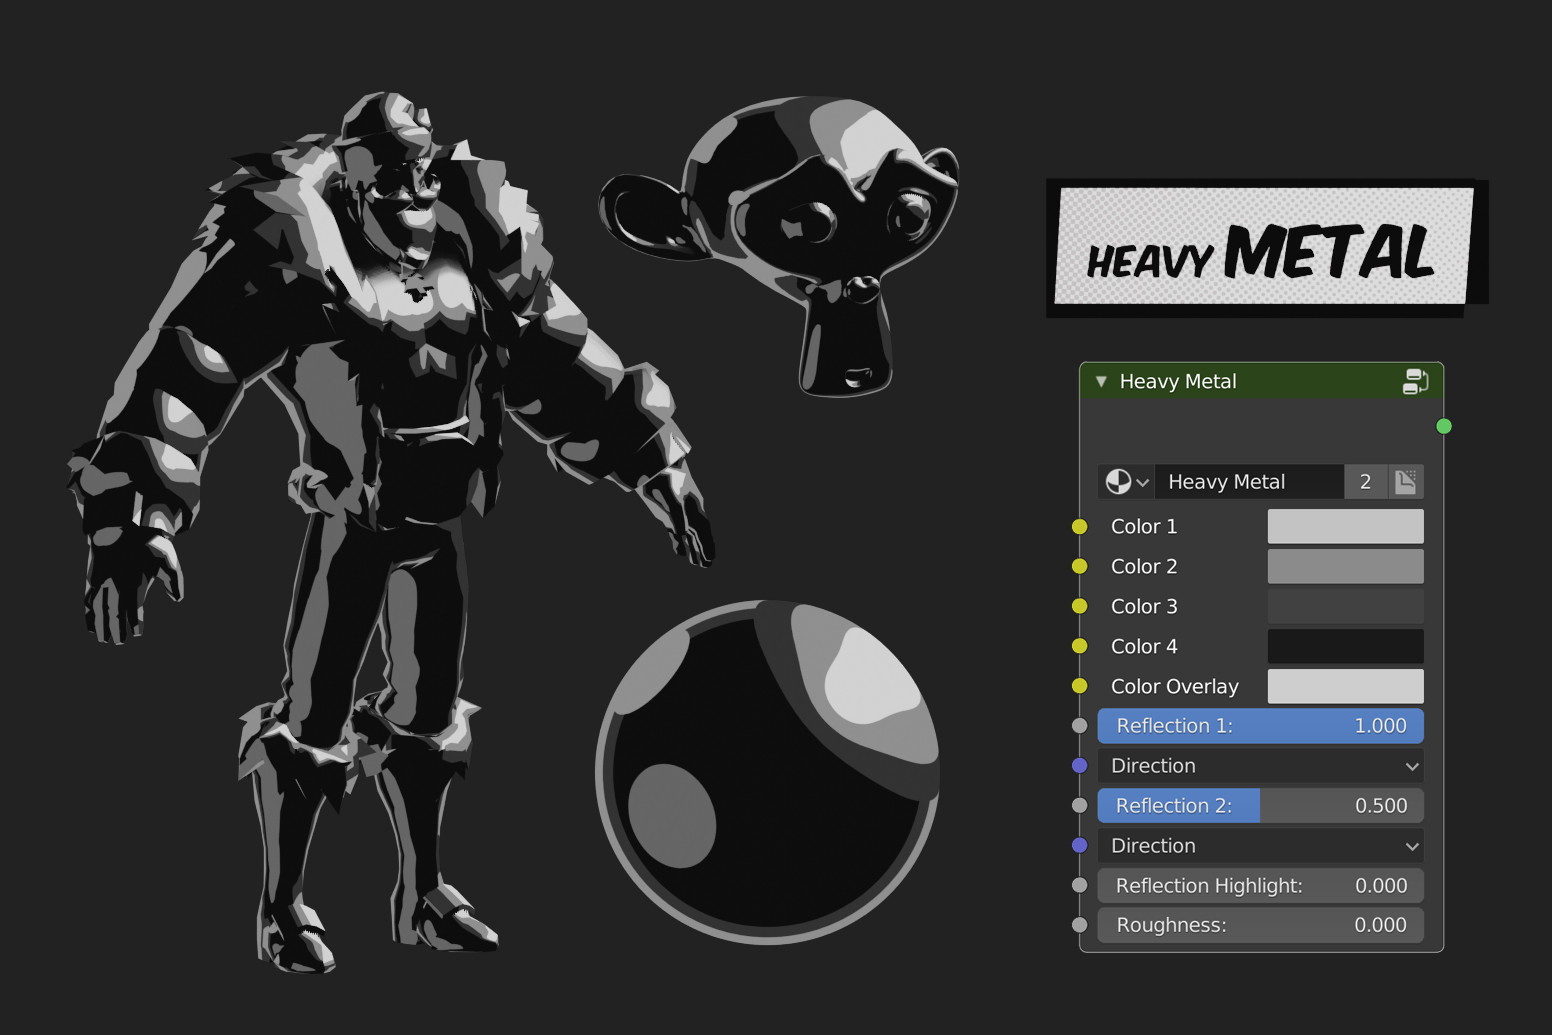The width and height of the screenshot is (1552, 1035).
Task: Click the gray socket beside Reflection 2
Action: pos(1080,806)
